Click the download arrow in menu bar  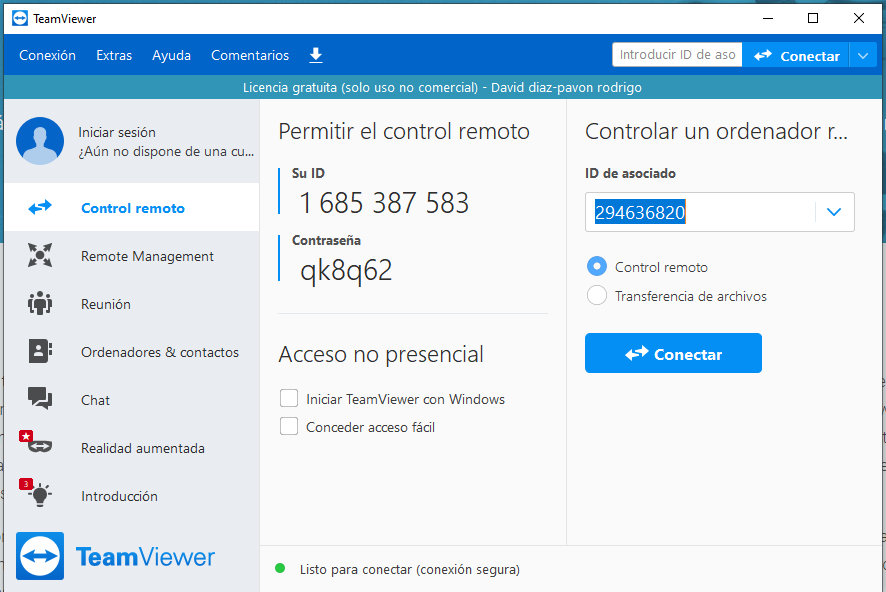pos(316,55)
